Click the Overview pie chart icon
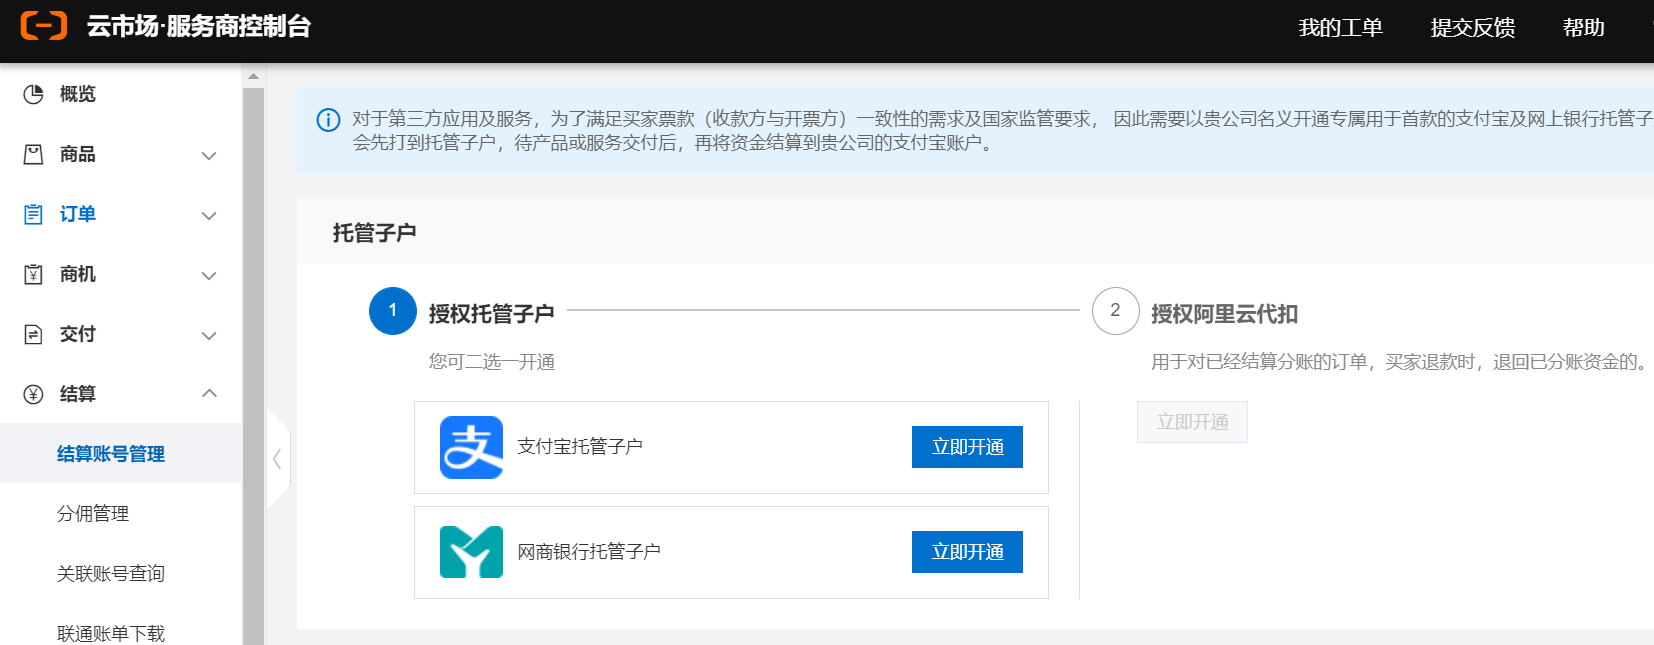The height and width of the screenshot is (645, 1654). pyautogui.click(x=34, y=94)
